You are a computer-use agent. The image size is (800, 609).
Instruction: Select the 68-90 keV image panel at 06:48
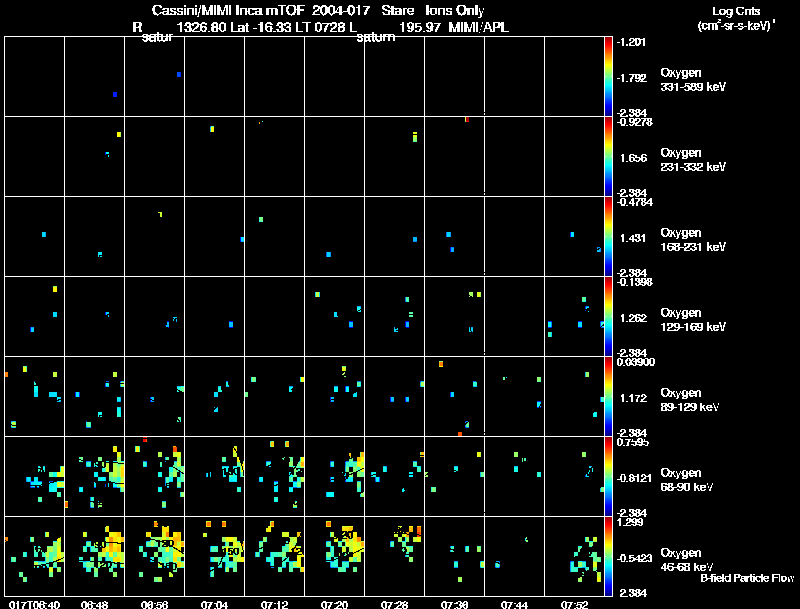coord(94,477)
